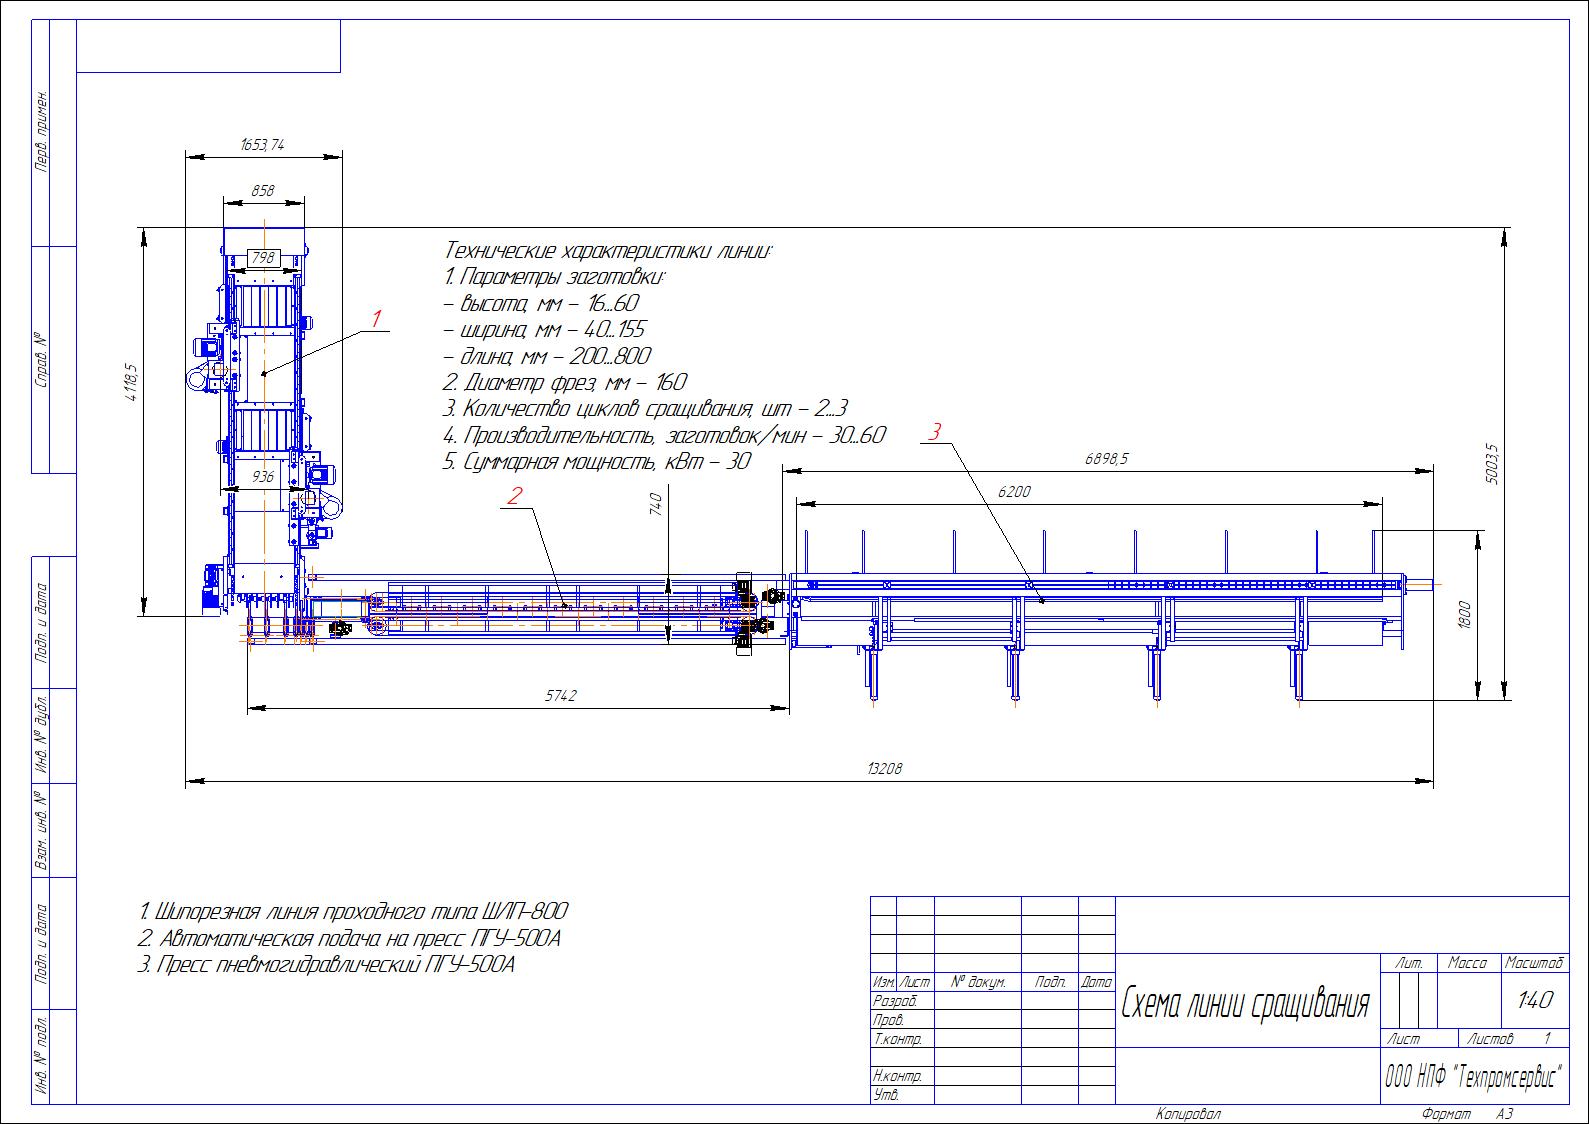Click red callout number 3
Viewport: 1589px width, 1124px height.
[x=934, y=432]
